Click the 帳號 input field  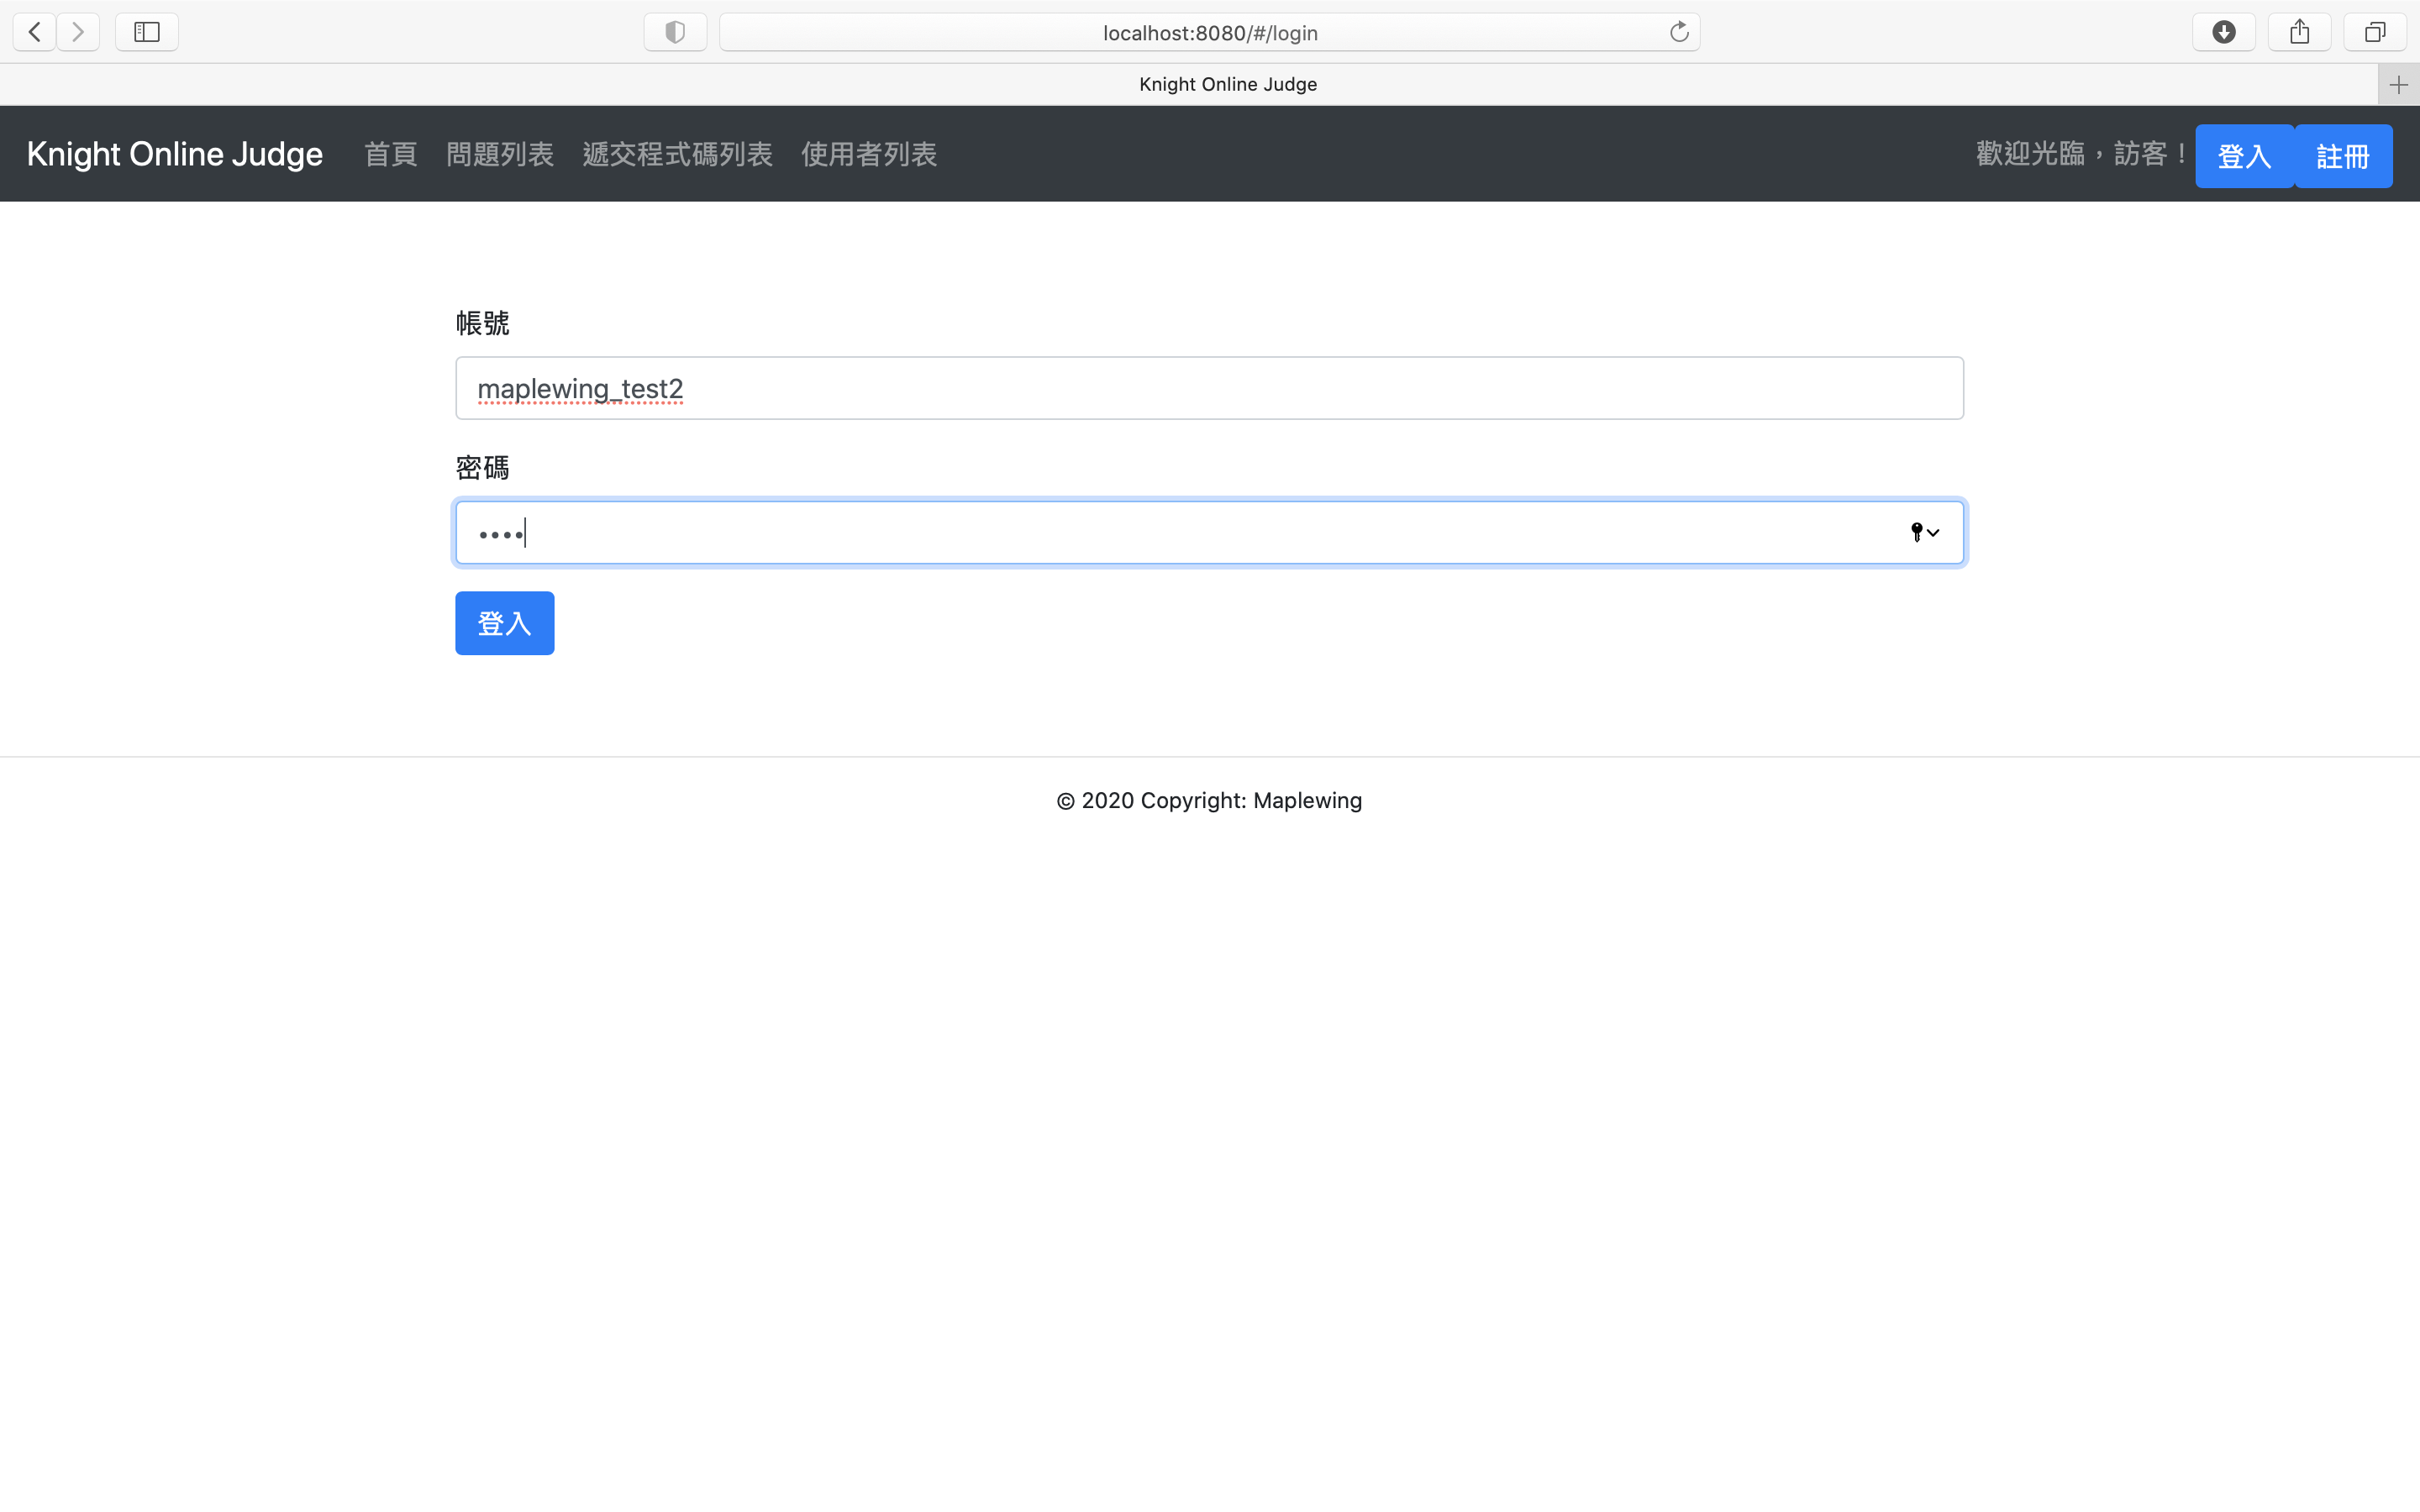coord(1209,388)
